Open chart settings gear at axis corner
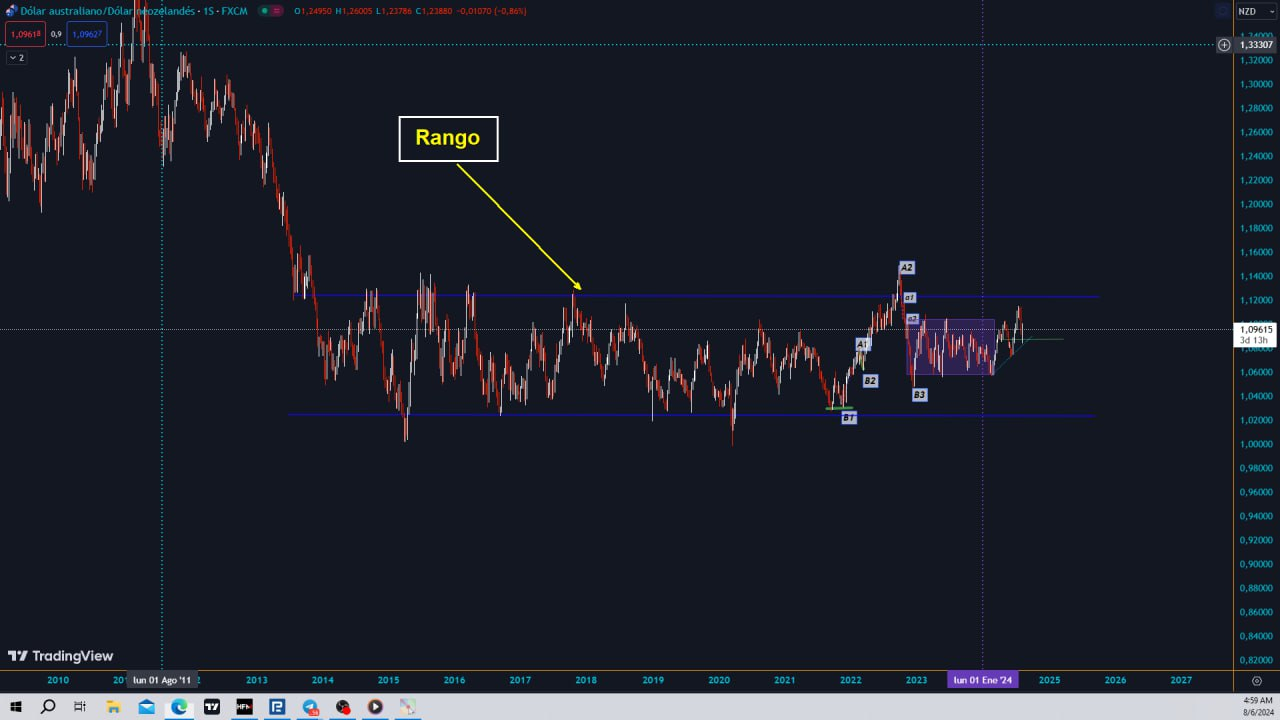 1257,680
